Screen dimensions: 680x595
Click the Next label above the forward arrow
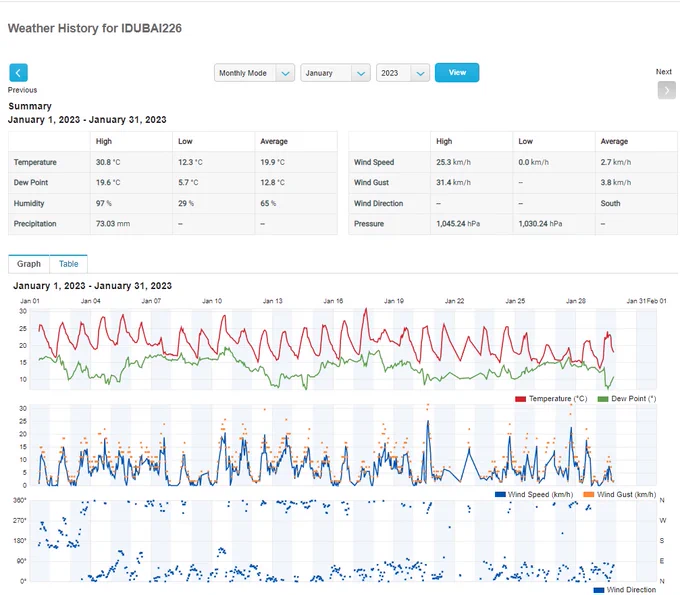coord(664,72)
